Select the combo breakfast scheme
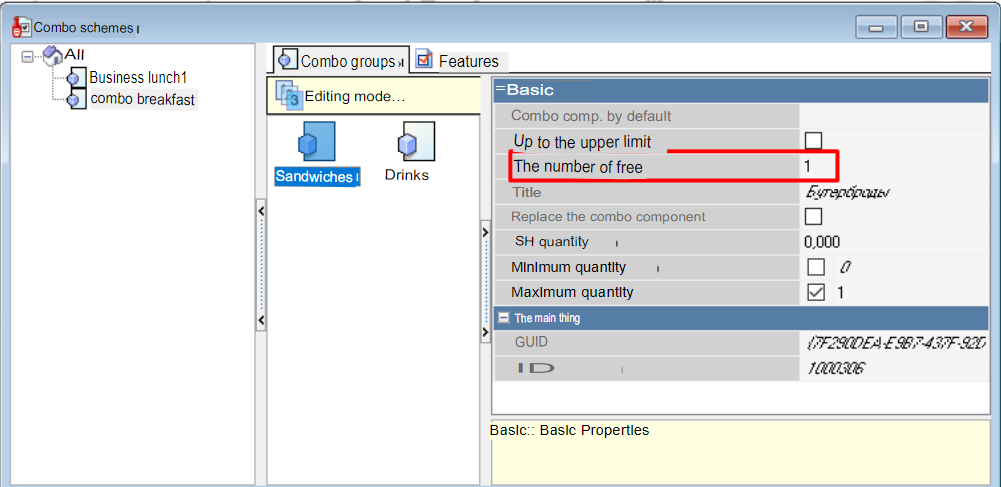Screen dimensions: 1001x487 (x=142, y=99)
